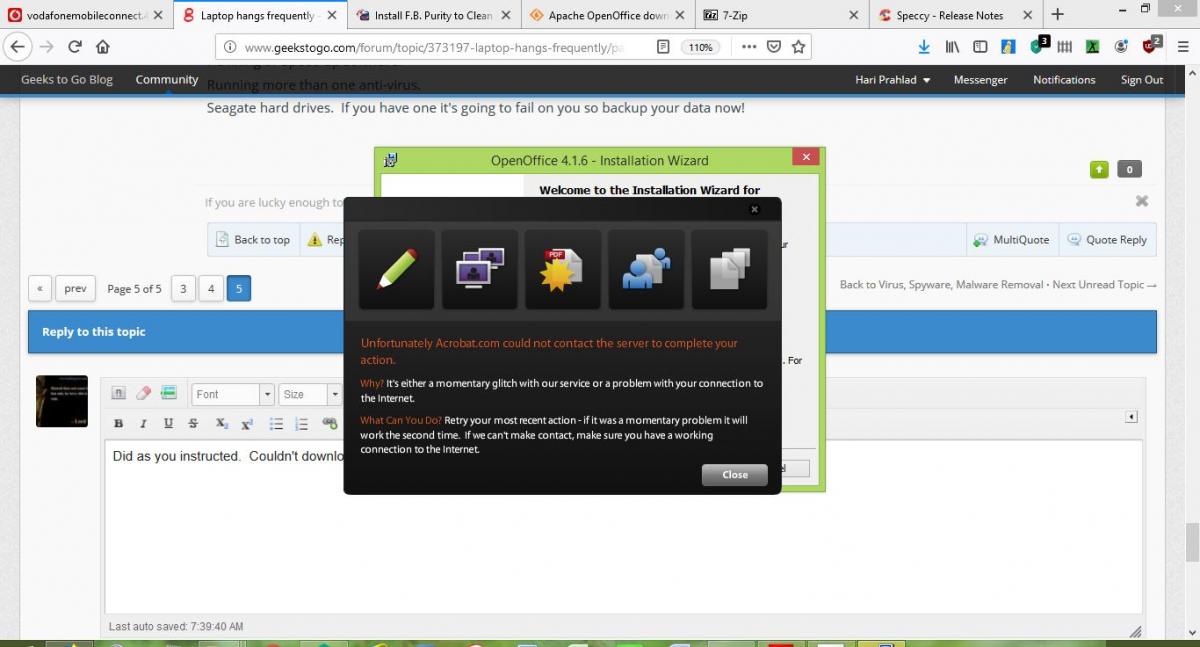Click the green upvote arrow on post
1200x647 pixels.
coord(1099,170)
